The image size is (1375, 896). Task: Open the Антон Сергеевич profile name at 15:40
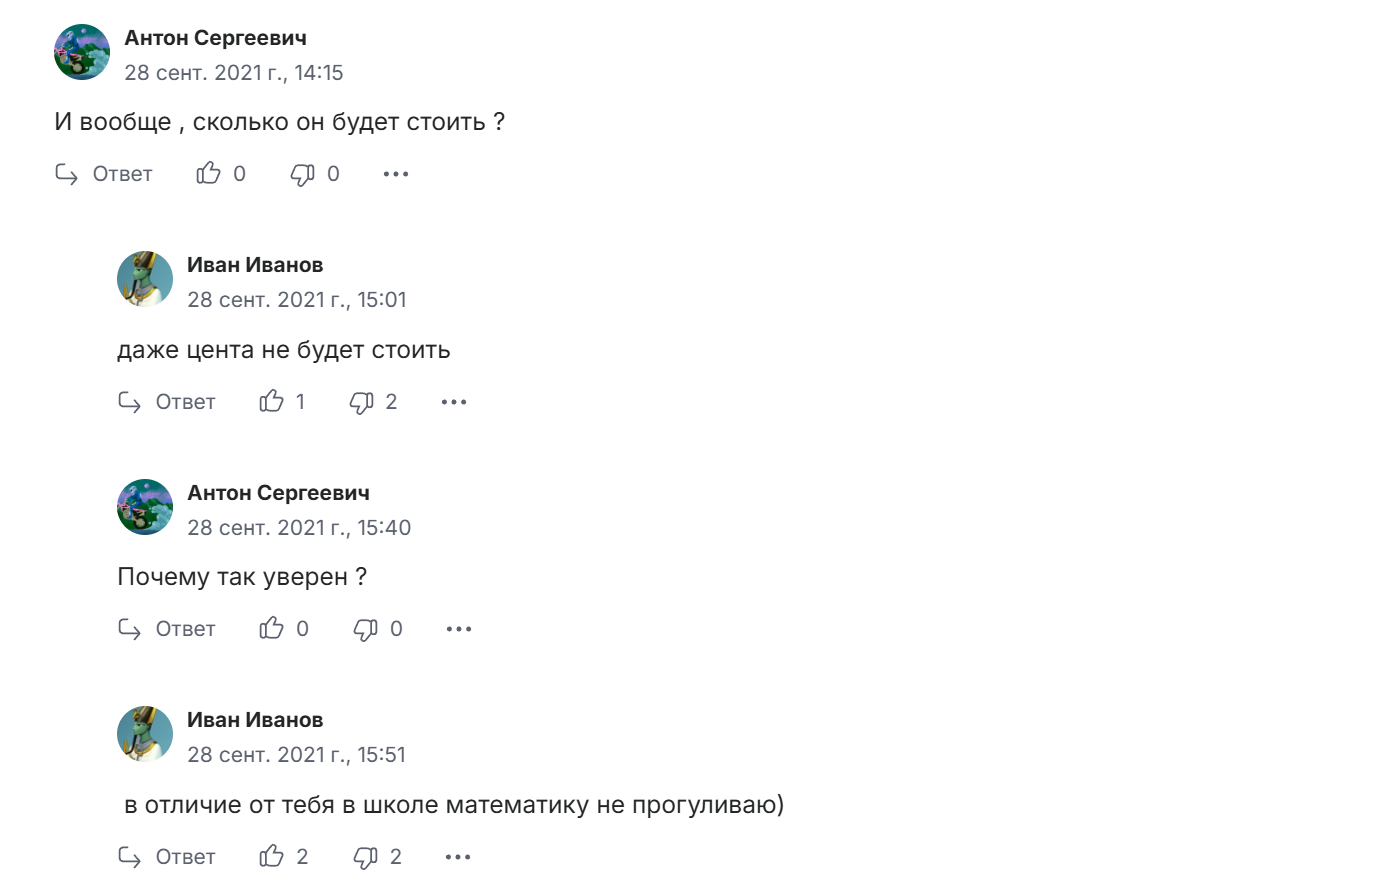pyautogui.click(x=278, y=493)
